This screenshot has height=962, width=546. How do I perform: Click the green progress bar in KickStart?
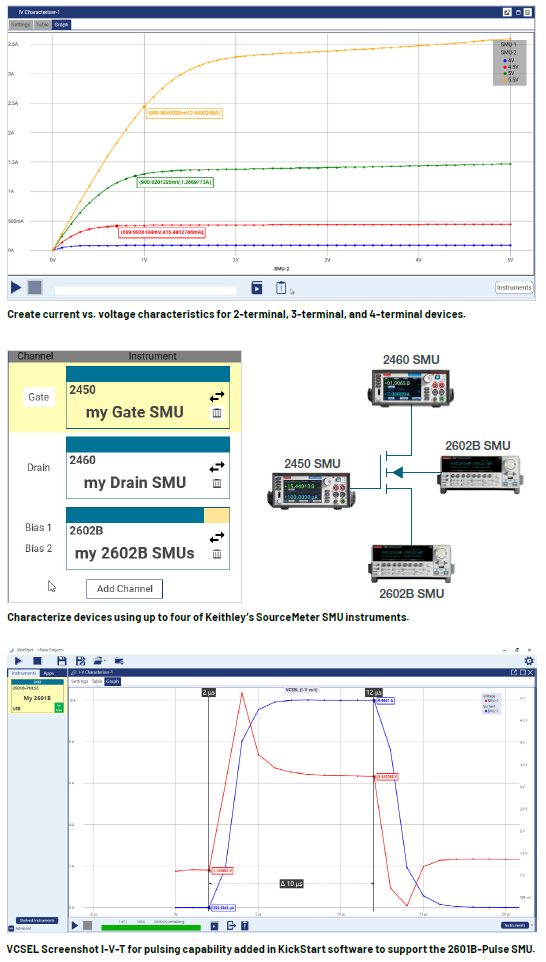[x=150, y=928]
